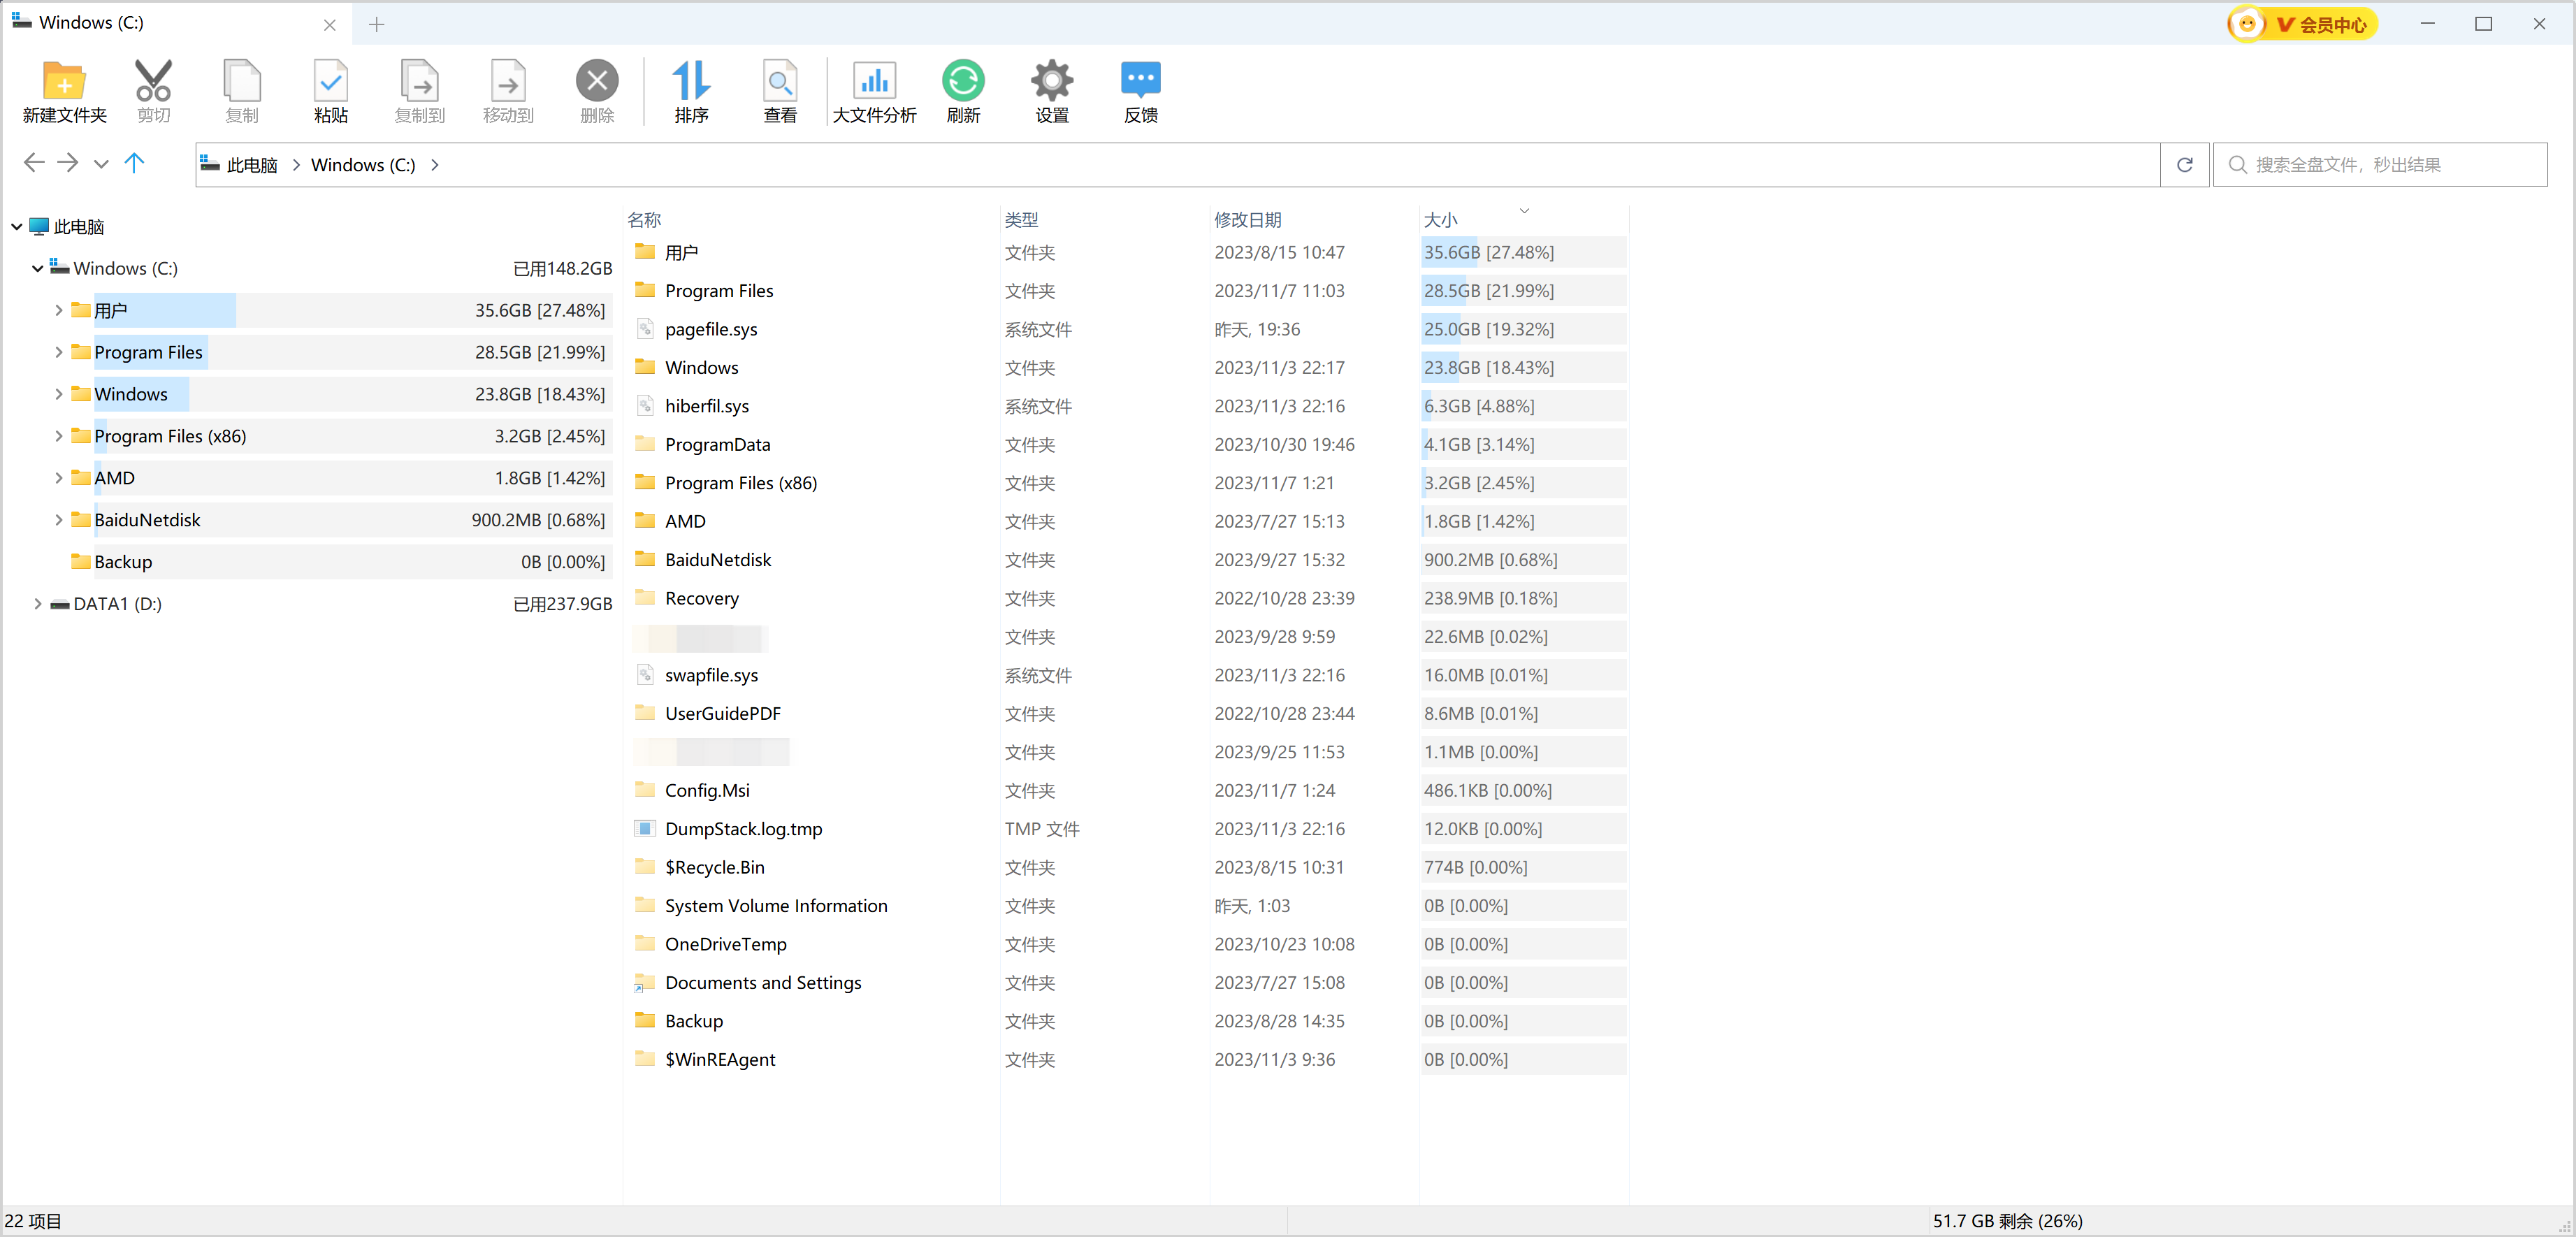The width and height of the screenshot is (2576, 1237).
Task: Expand breadcrumb chevron after Windows (C:)
Action: click(x=435, y=165)
